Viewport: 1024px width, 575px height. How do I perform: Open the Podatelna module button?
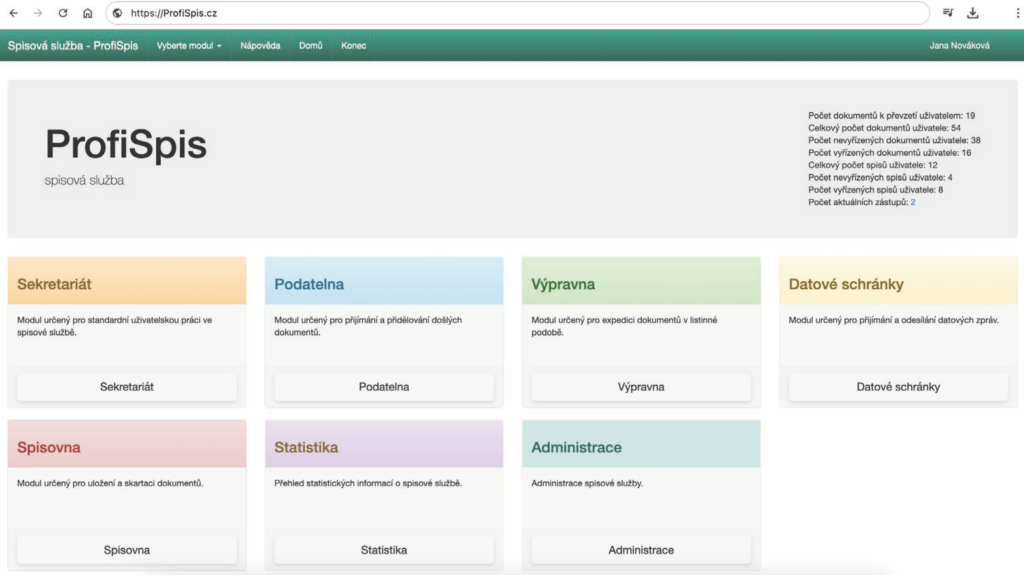384,387
